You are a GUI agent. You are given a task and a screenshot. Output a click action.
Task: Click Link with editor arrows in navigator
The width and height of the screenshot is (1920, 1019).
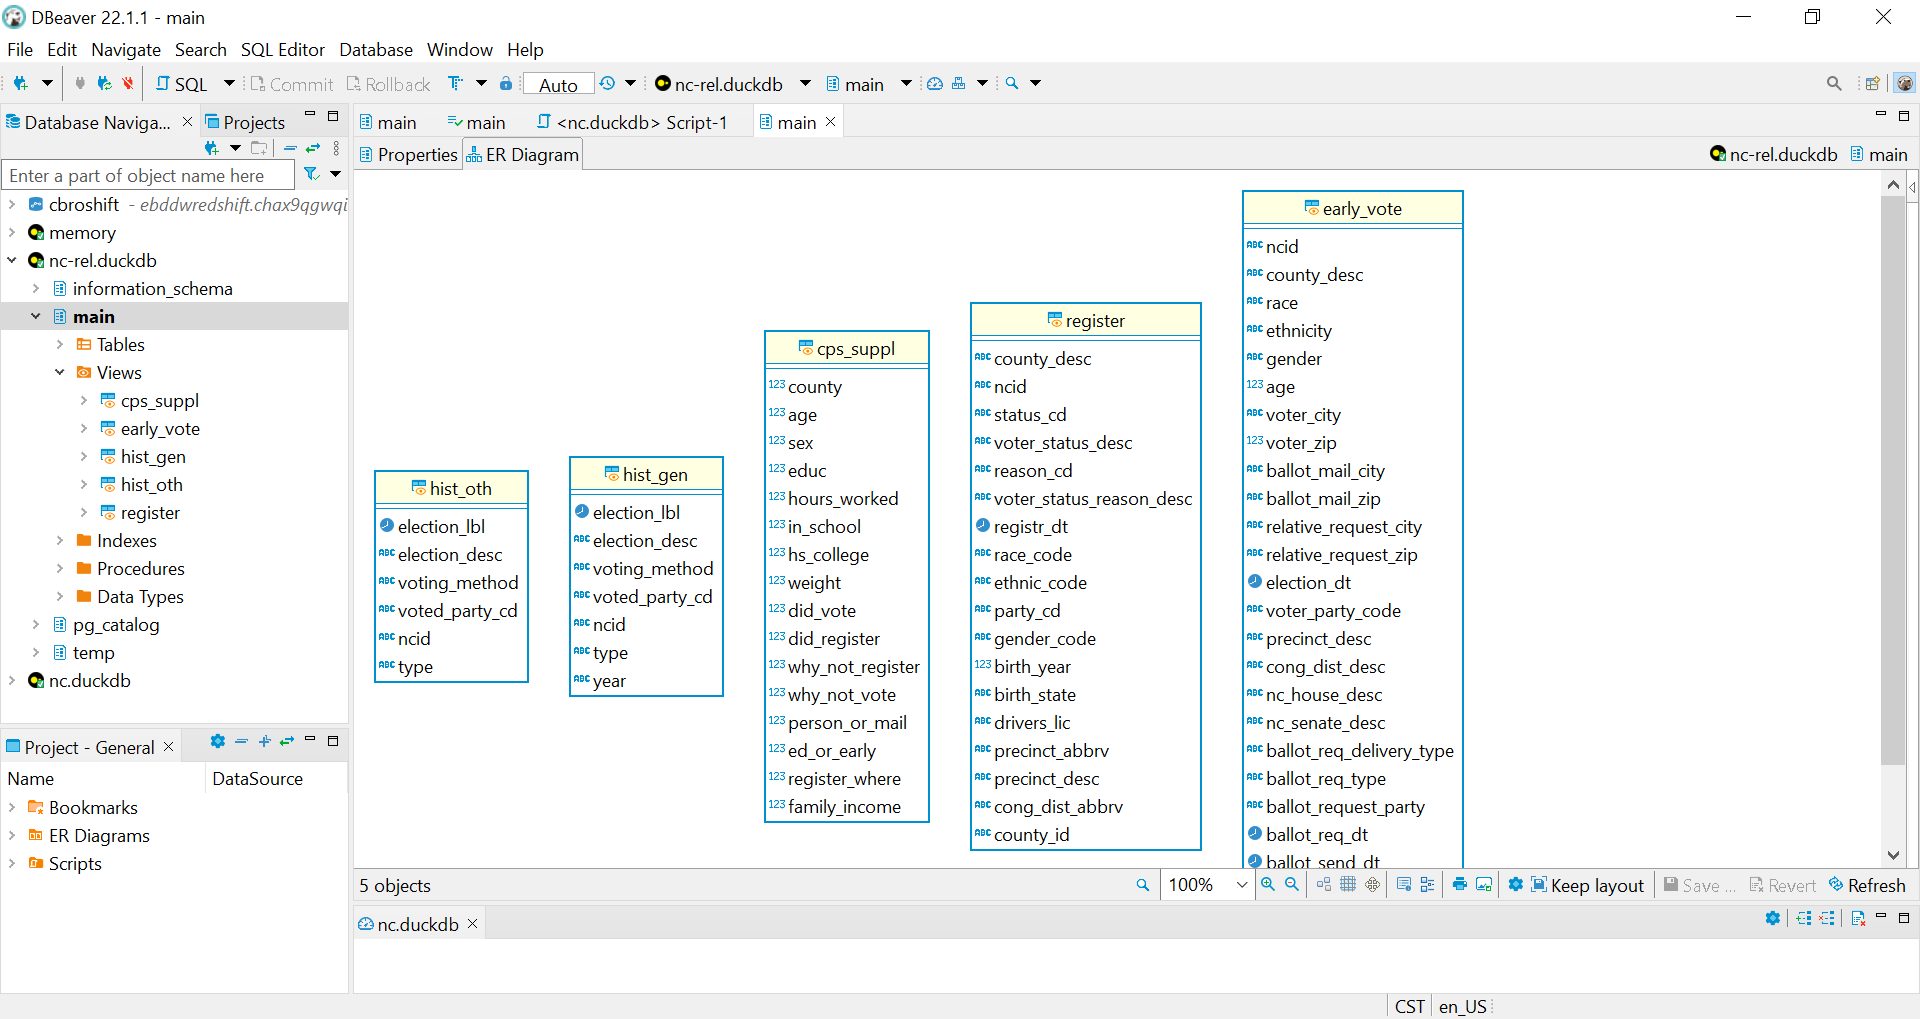point(313,148)
